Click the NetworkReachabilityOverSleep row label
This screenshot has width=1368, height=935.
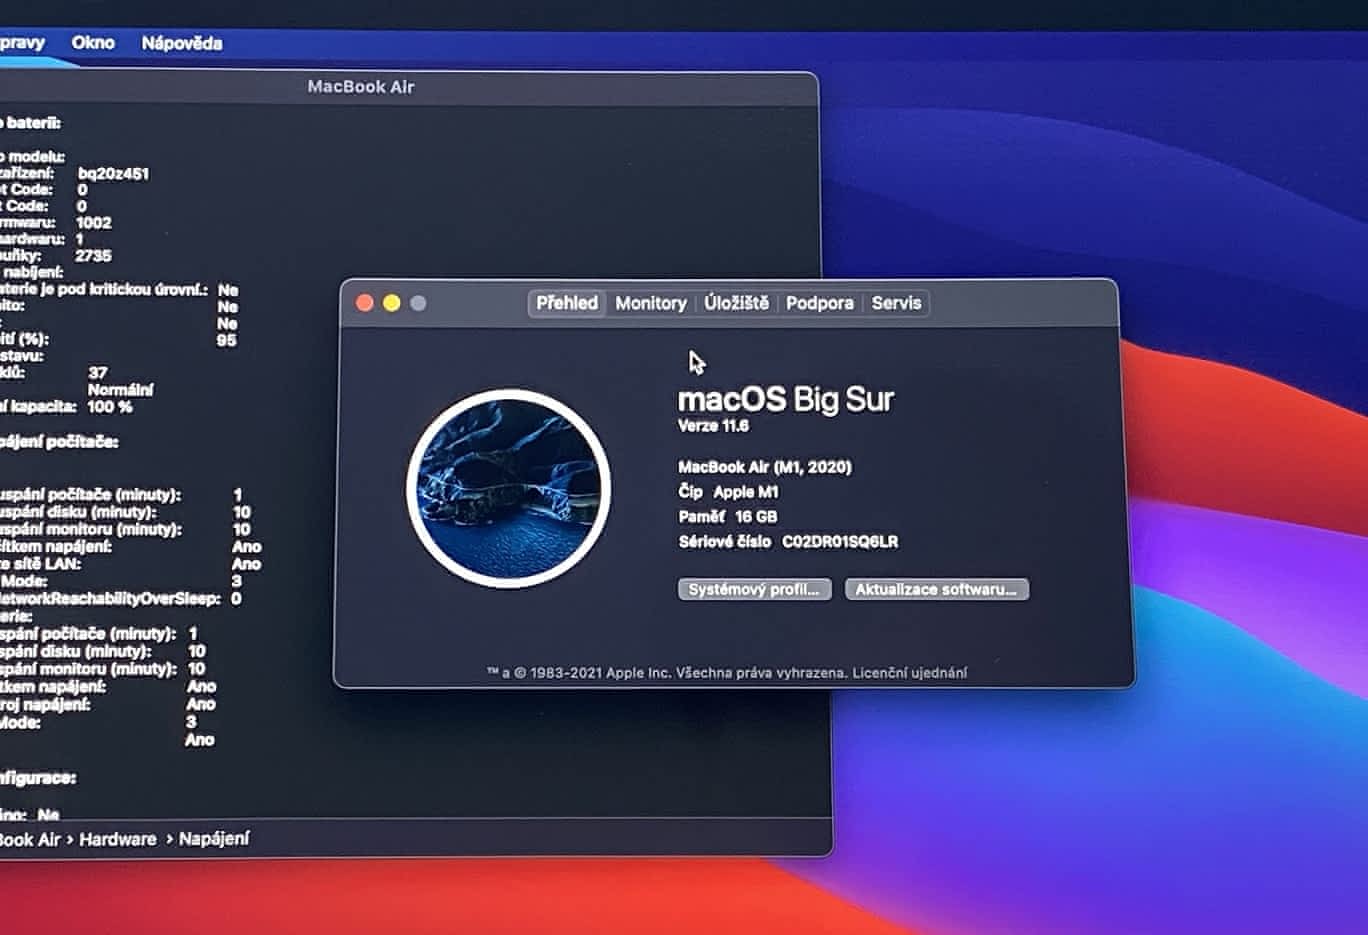coord(109,599)
